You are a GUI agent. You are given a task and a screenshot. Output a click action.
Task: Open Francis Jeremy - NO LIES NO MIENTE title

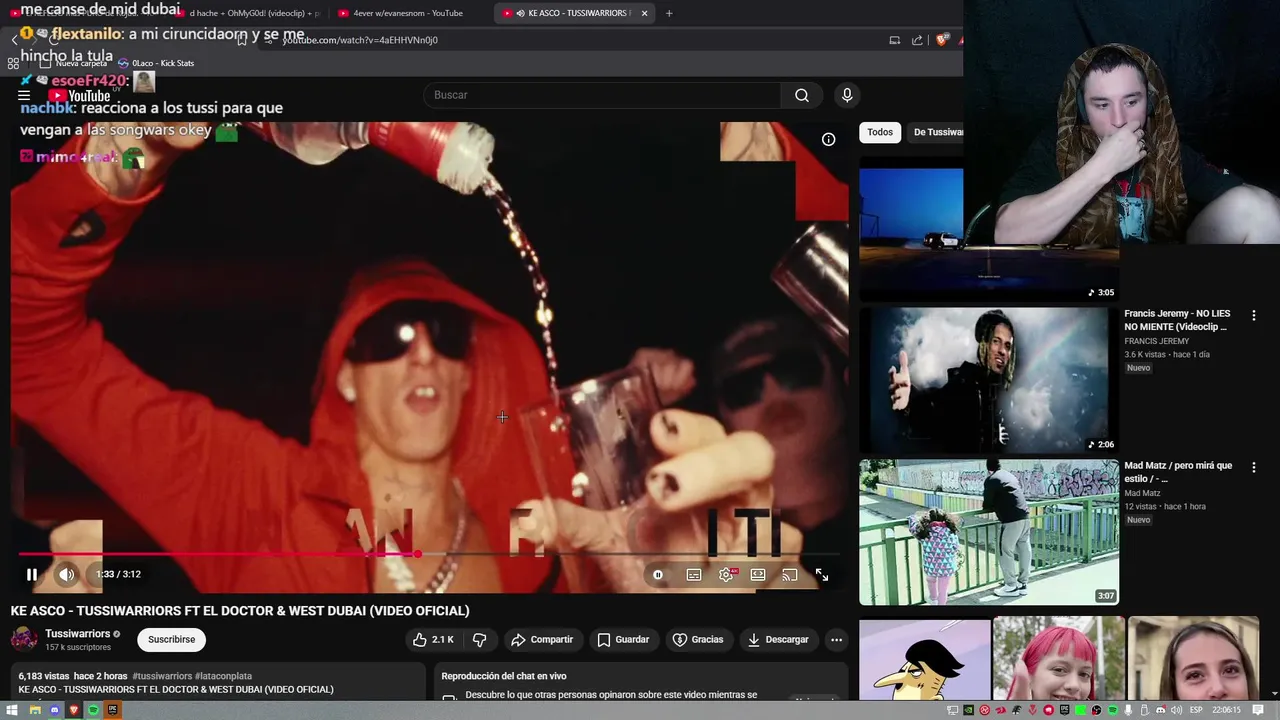click(1177, 320)
